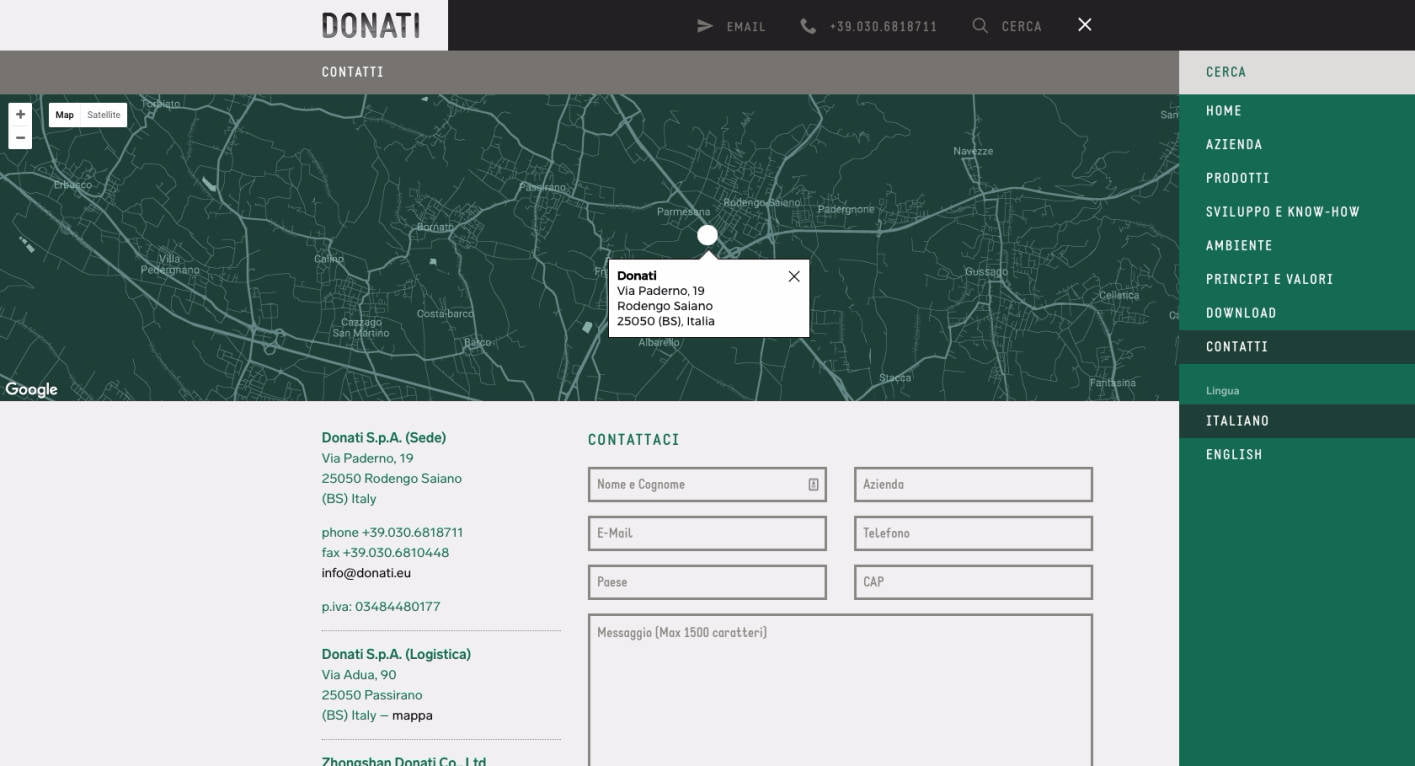This screenshot has width=1415, height=766.
Task: Close the side menu with X icon
Action: [x=1085, y=25]
